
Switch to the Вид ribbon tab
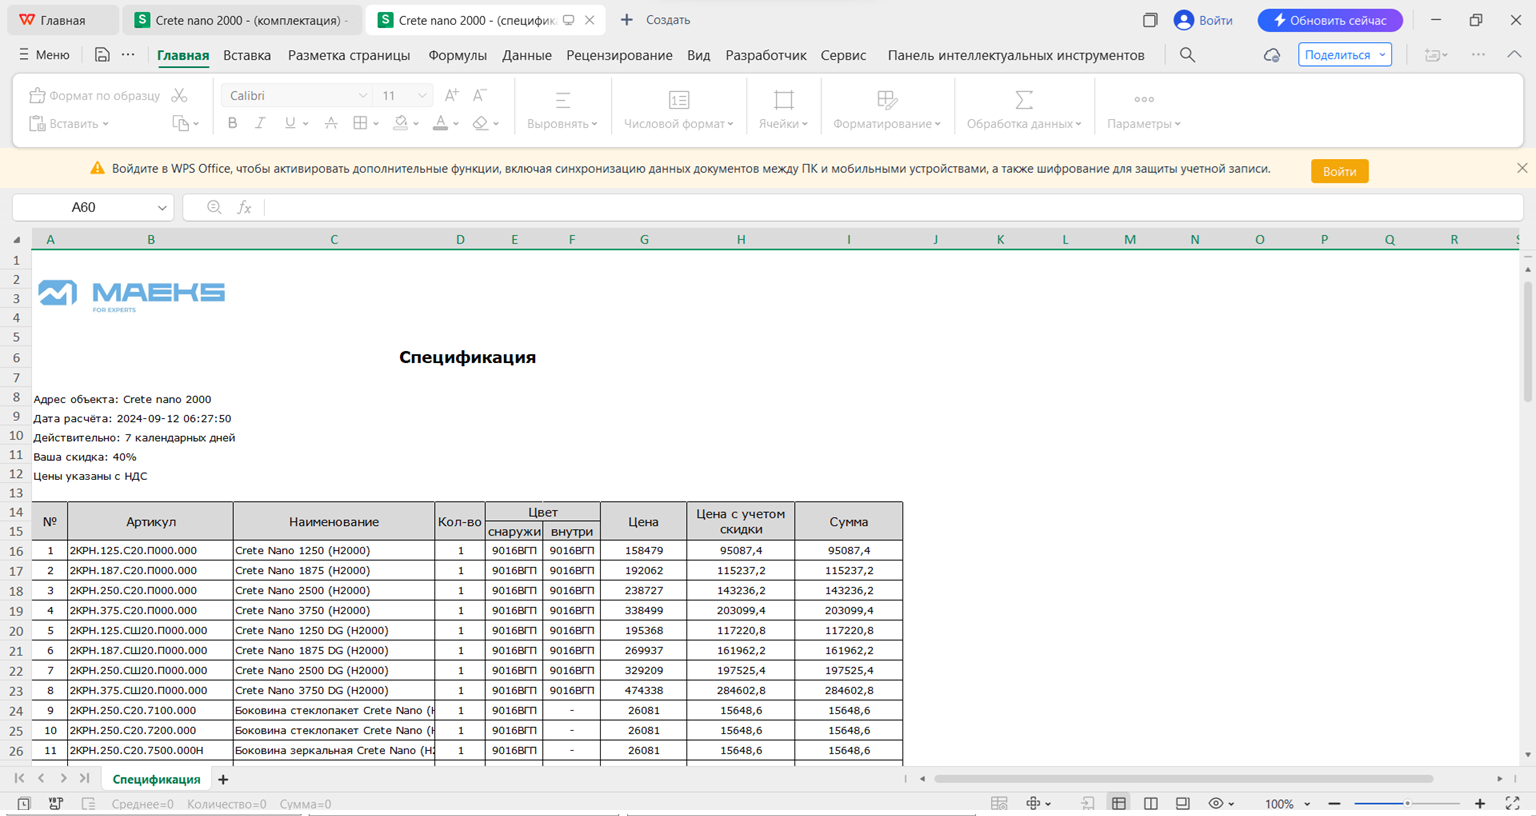(x=699, y=55)
